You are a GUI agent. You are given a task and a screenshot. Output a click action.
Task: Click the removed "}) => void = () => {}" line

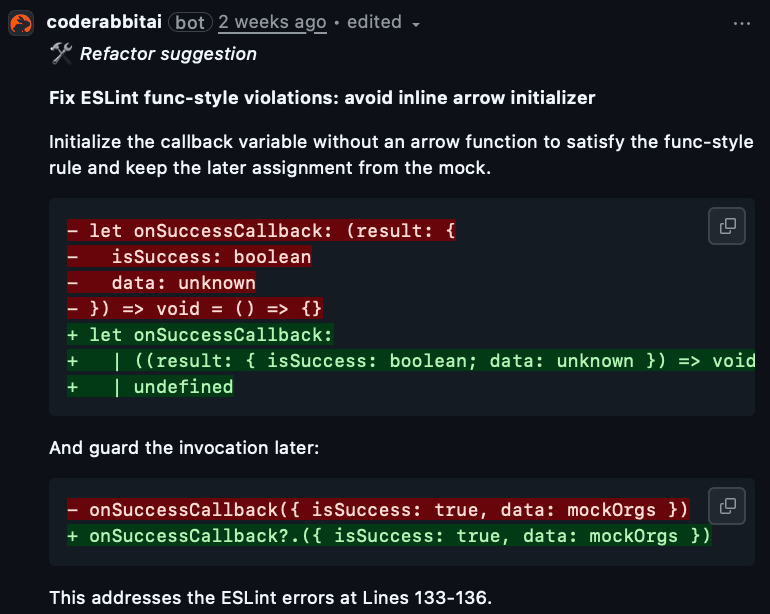pos(195,309)
